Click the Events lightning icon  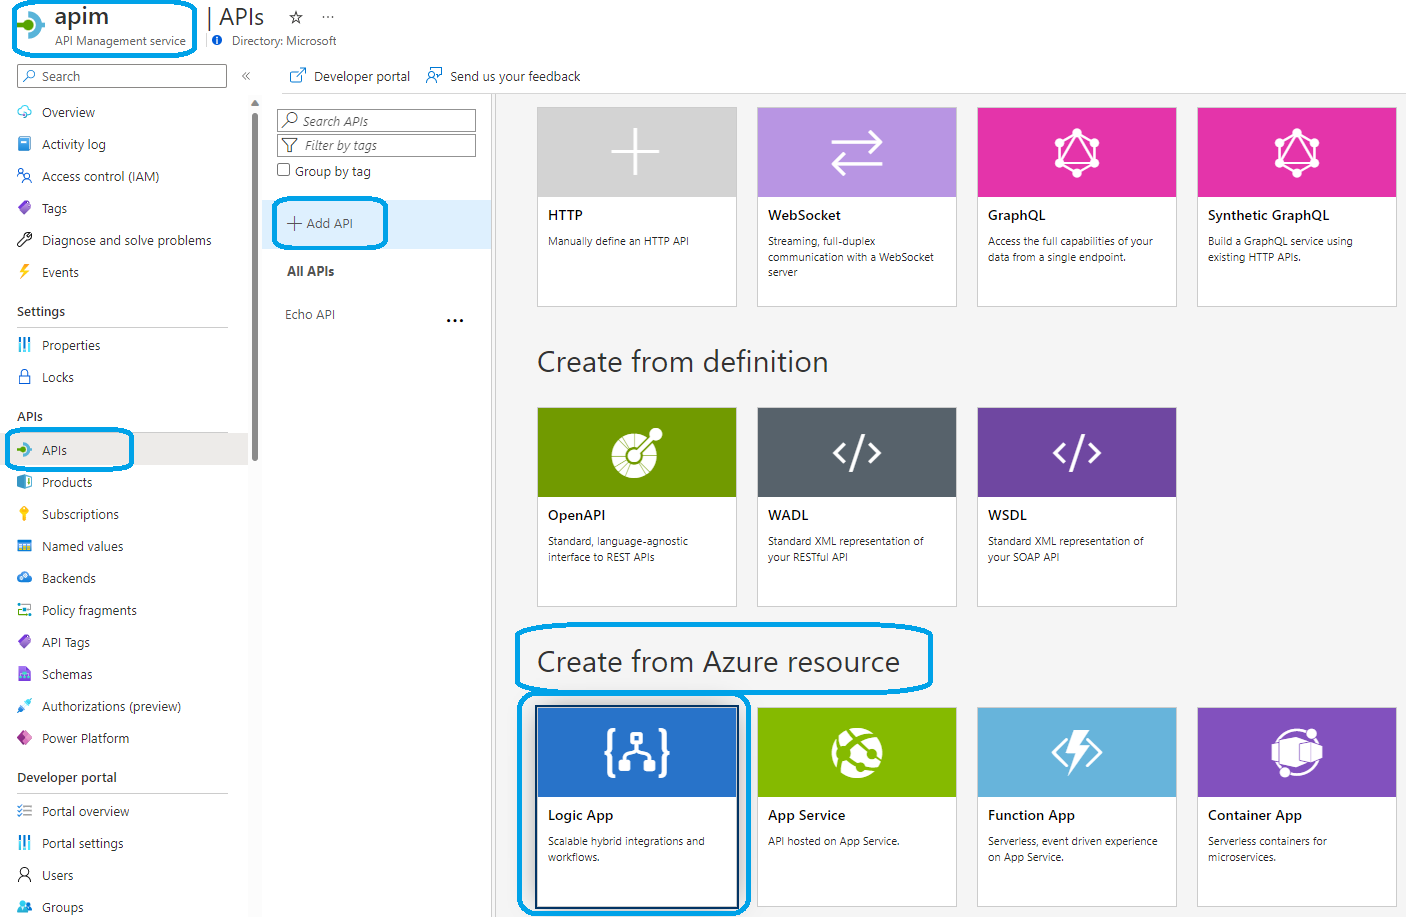pyautogui.click(x=25, y=272)
